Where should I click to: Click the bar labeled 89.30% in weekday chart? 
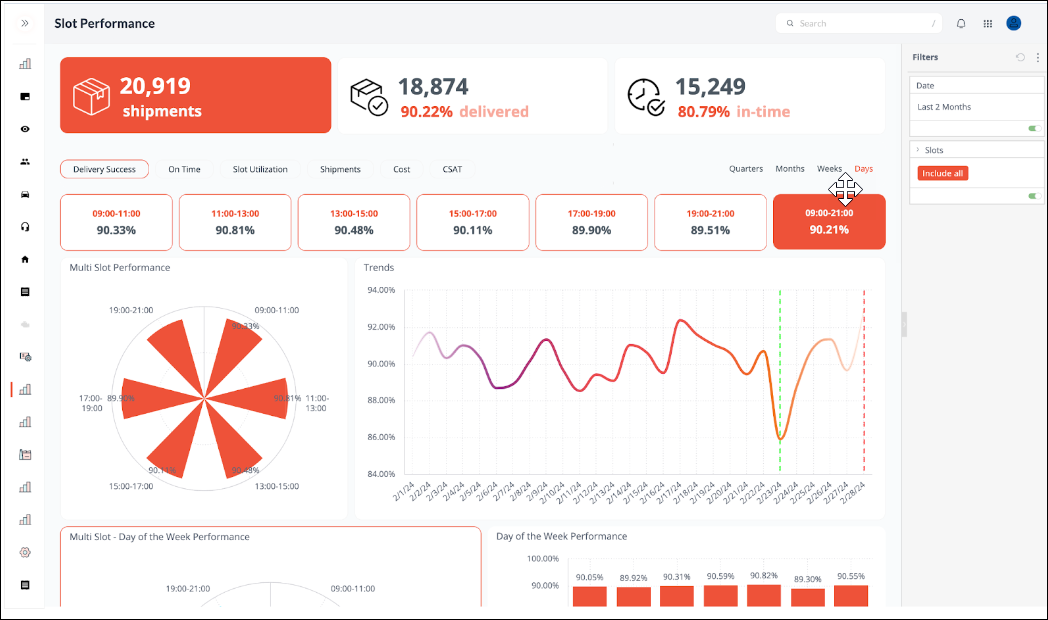[807, 597]
